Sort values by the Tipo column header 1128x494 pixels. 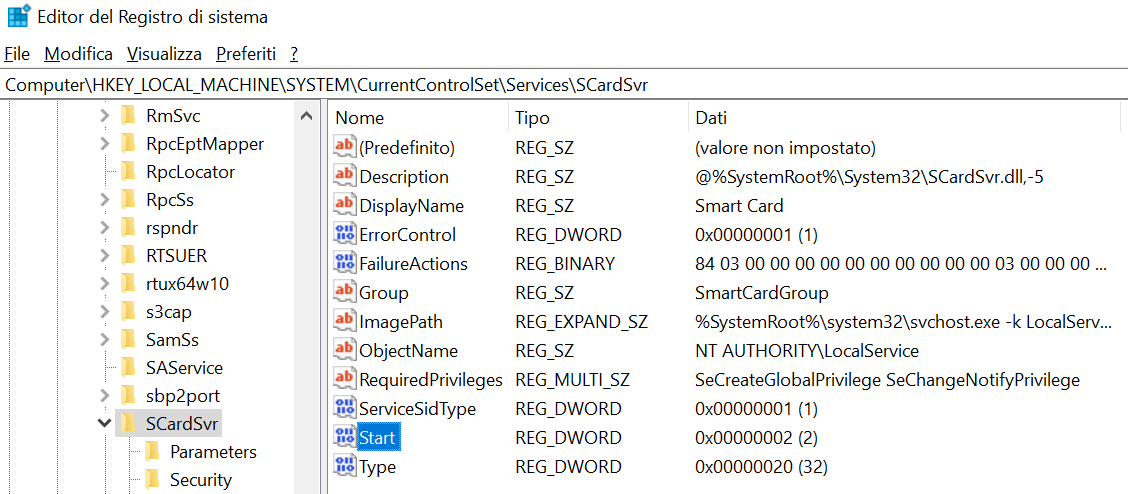pos(599,118)
